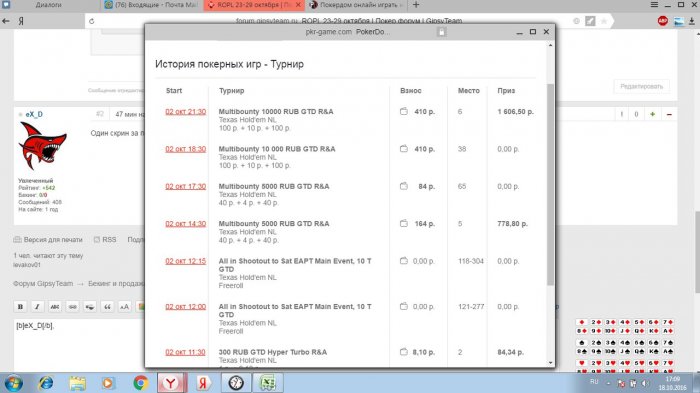Click the Взнос column header
The width and height of the screenshot is (700, 393).
pyautogui.click(x=411, y=91)
